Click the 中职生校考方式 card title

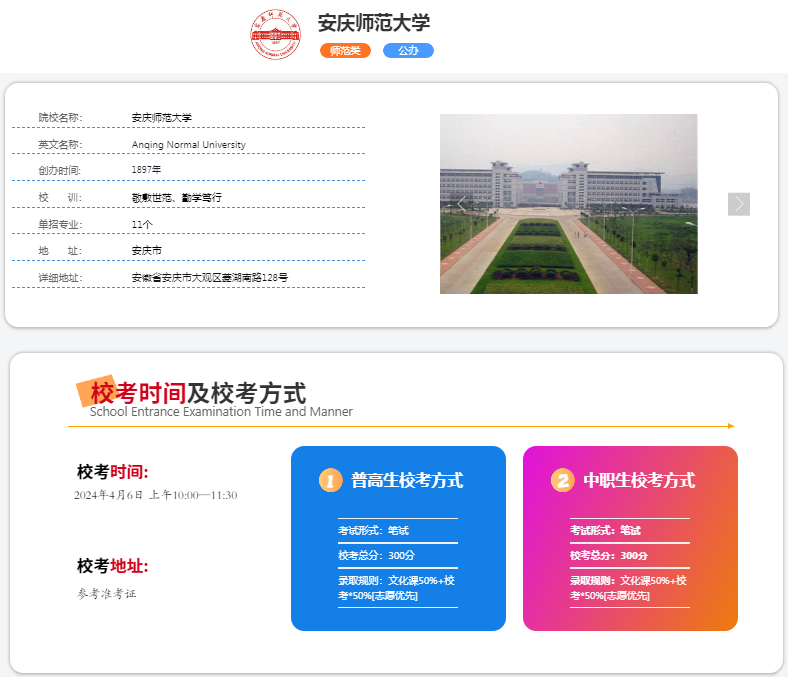point(639,480)
